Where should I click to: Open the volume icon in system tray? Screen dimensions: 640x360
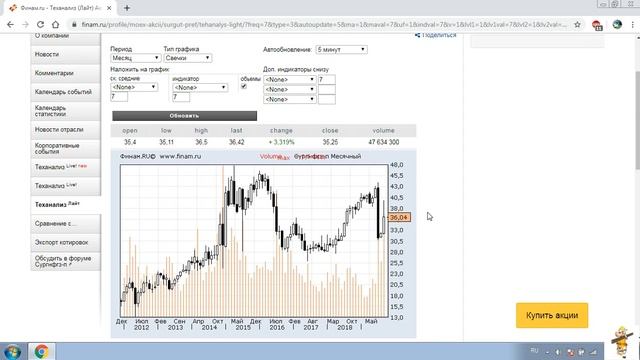(558, 352)
